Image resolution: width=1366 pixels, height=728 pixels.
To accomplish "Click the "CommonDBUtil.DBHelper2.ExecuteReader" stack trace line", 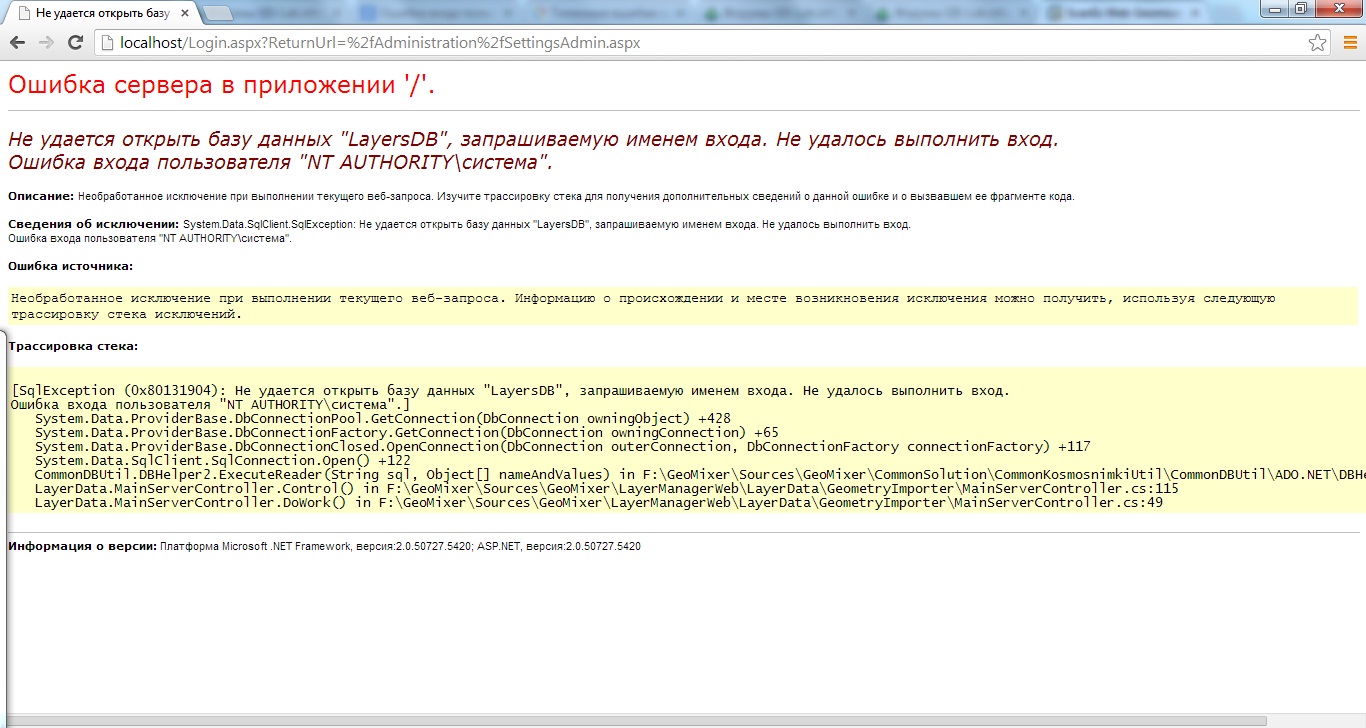I will [x=700, y=474].
